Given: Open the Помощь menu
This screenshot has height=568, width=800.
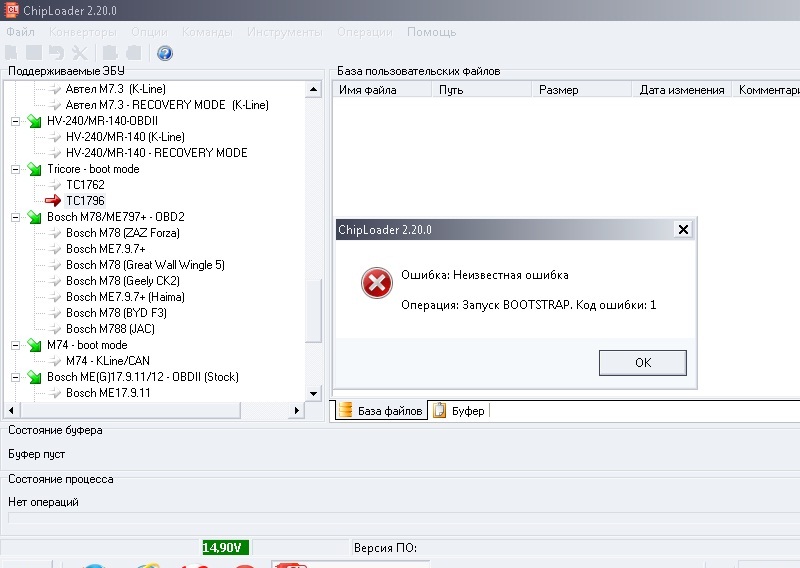Looking at the screenshot, I should (x=431, y=32).
